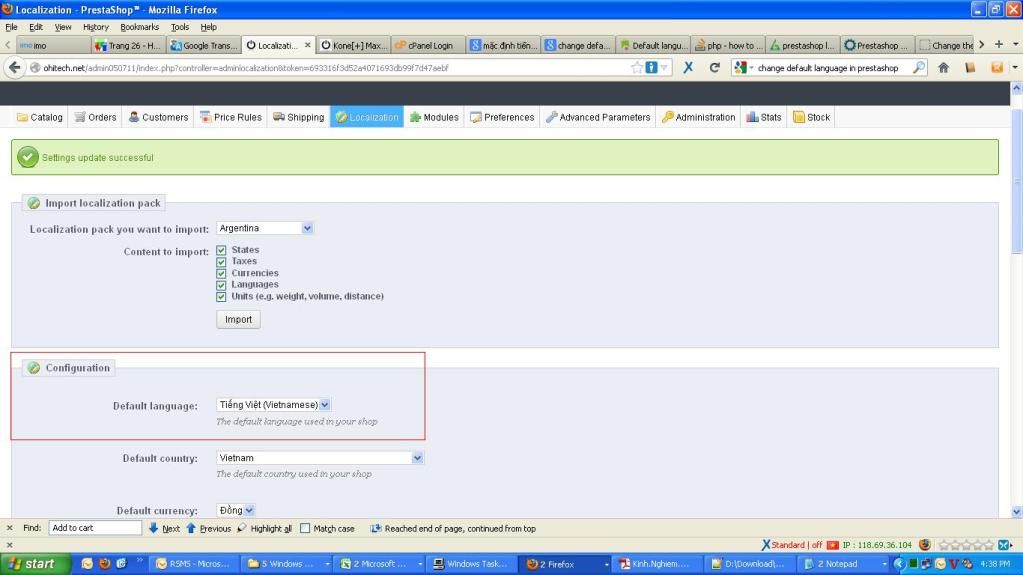1023x575 pixels.
Task: Click the reload page icon
Action: (714, 68)
